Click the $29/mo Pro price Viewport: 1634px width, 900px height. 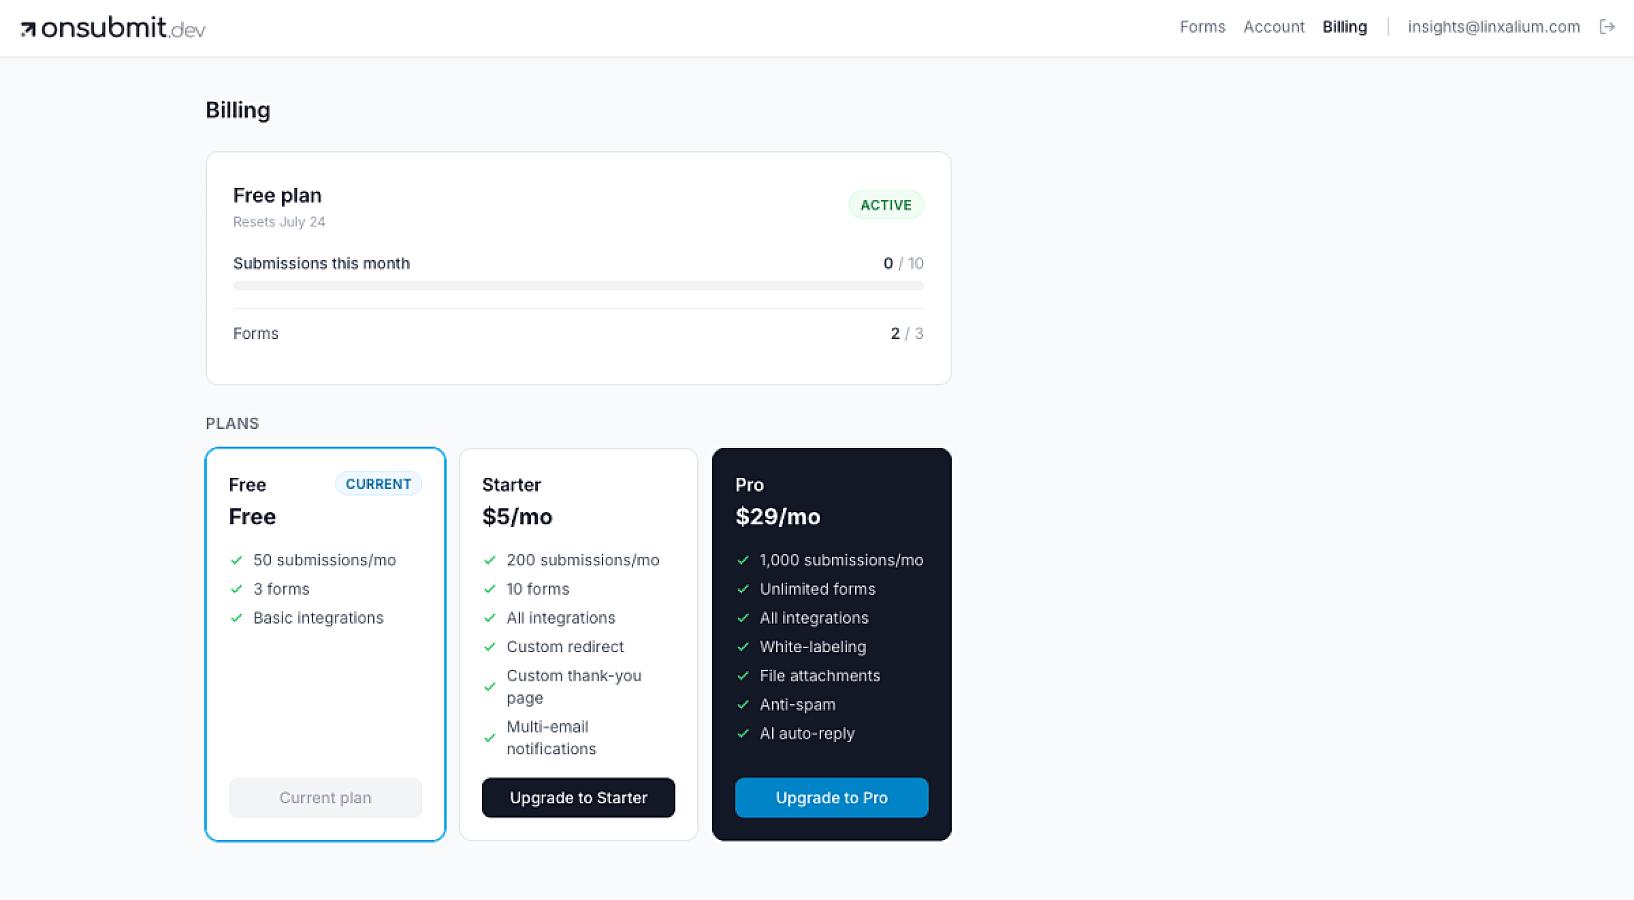coord(778,516)
